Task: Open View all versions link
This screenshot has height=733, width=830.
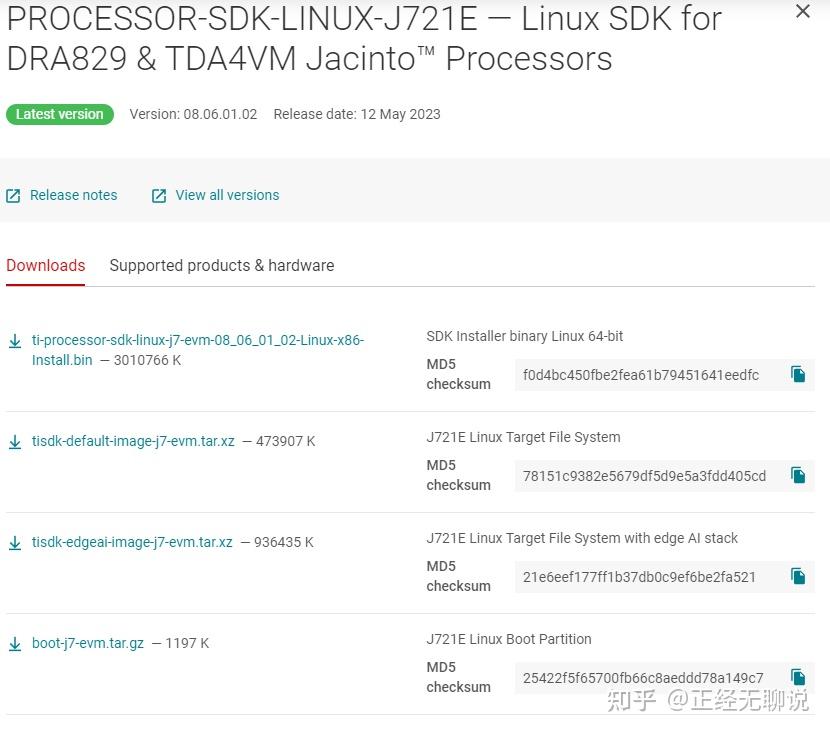Action: (227, 195)
